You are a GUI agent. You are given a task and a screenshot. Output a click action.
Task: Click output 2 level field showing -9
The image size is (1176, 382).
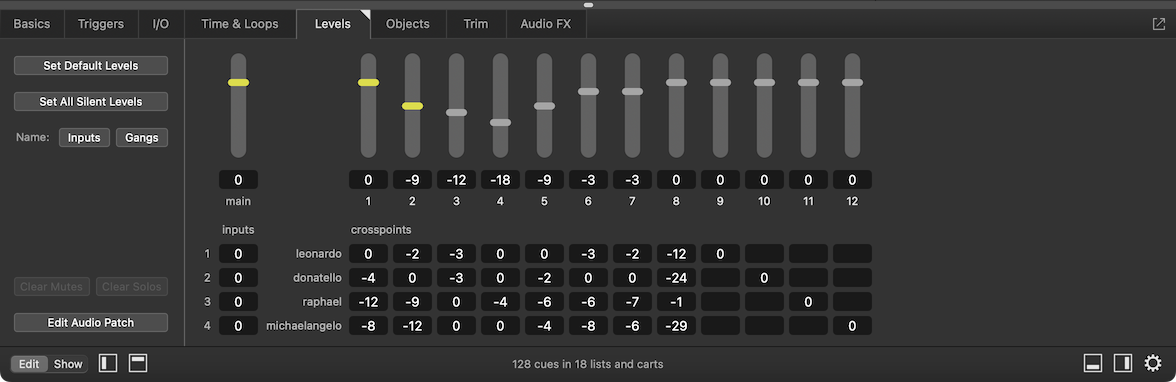tap(412, 180)
